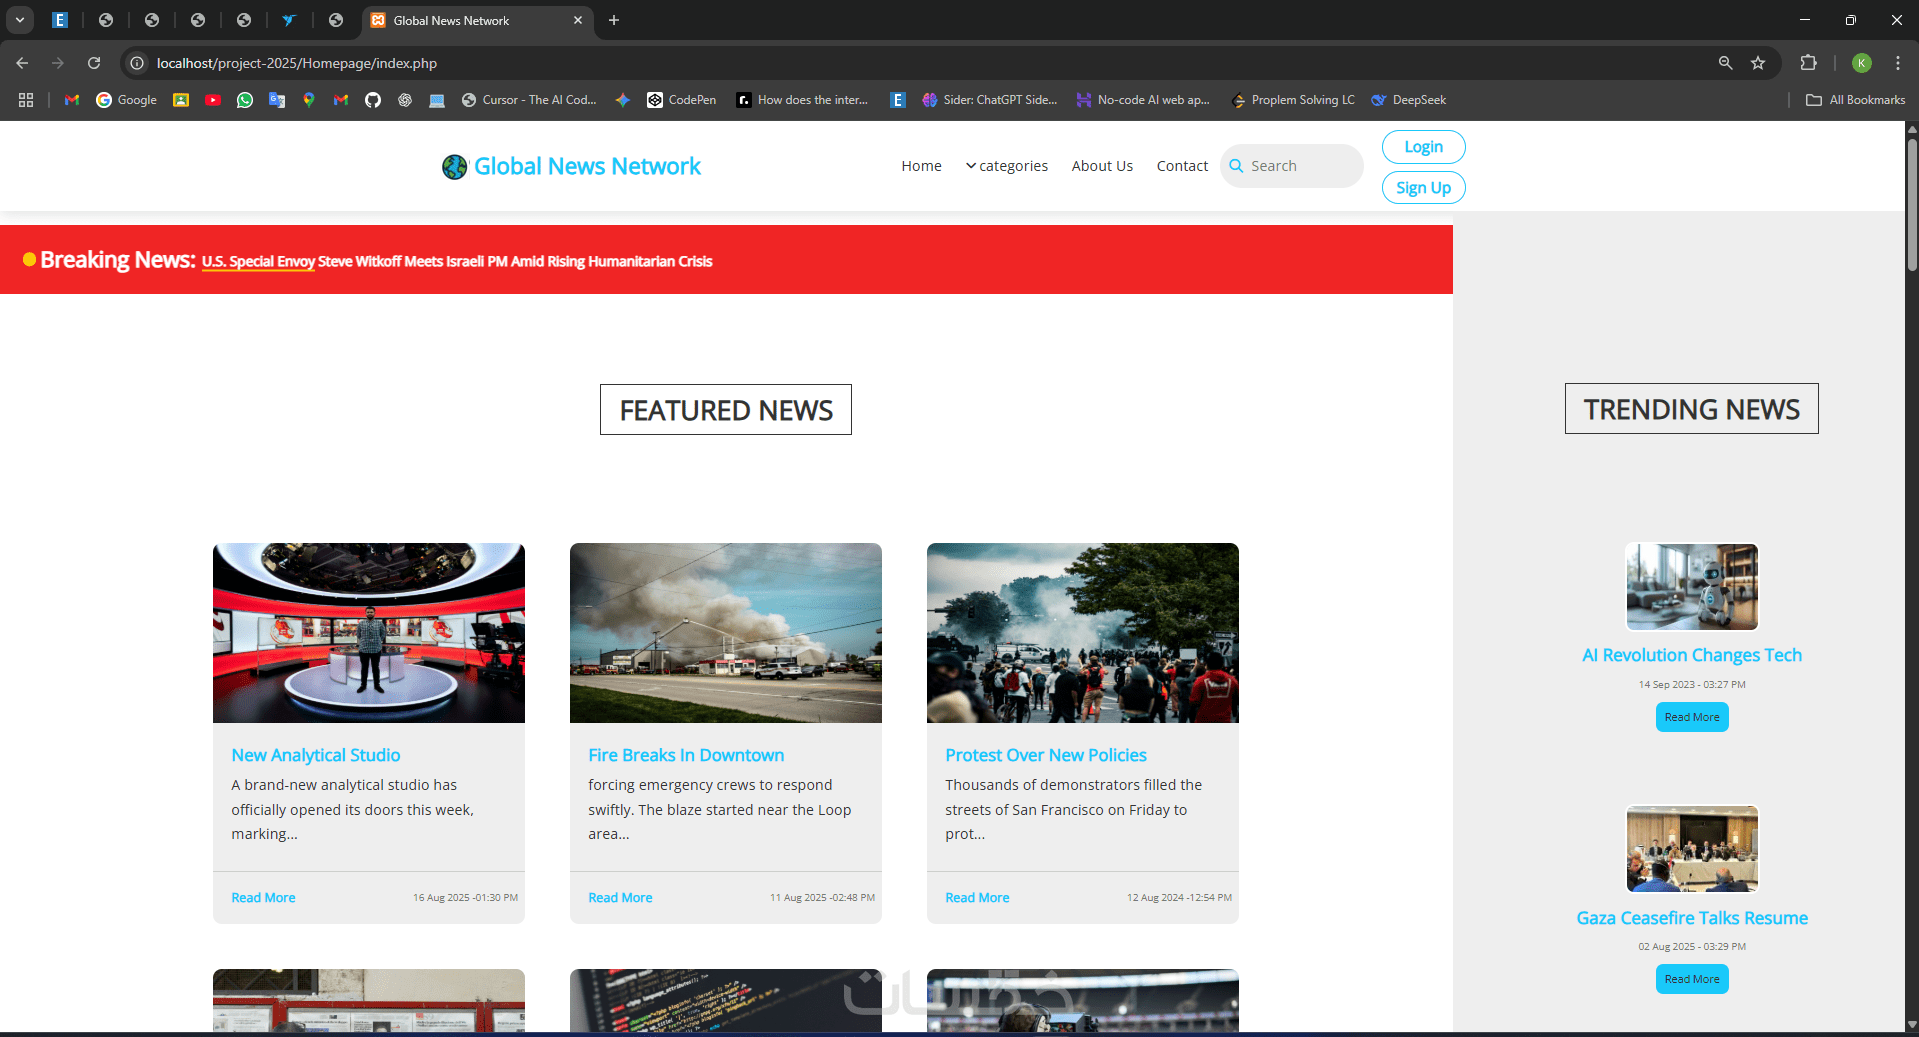
Task: Go forward with the forward arrow
Action: point(58,63)
